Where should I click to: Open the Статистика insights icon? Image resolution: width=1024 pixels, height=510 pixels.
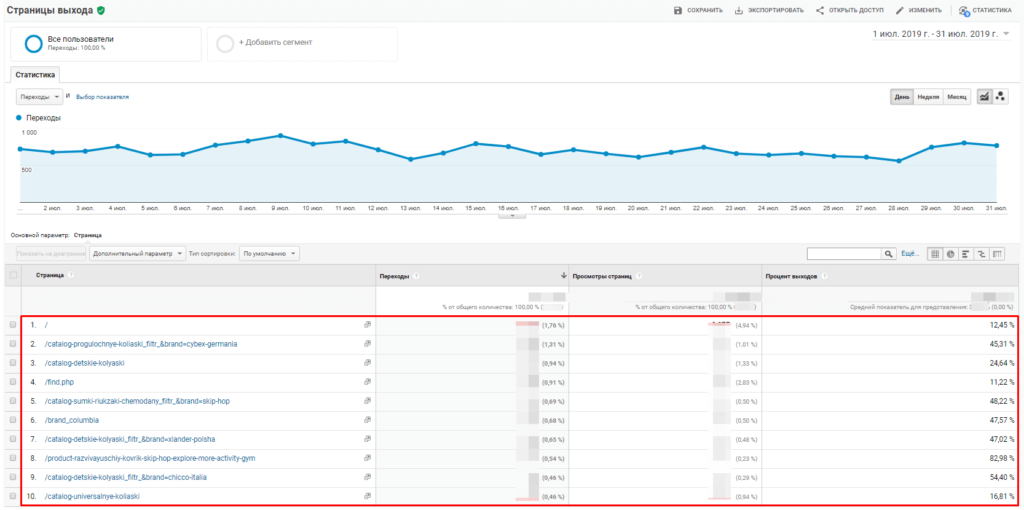coord(964,10)
